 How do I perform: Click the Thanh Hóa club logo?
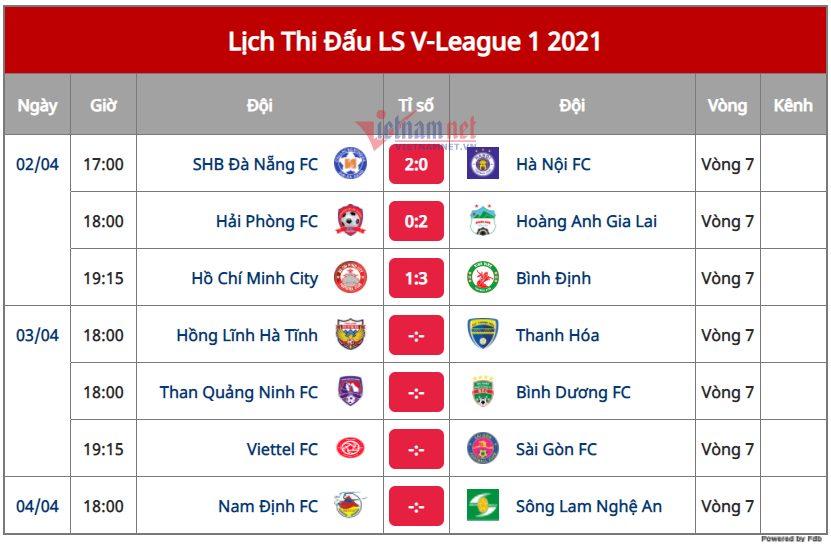point(483,335)
